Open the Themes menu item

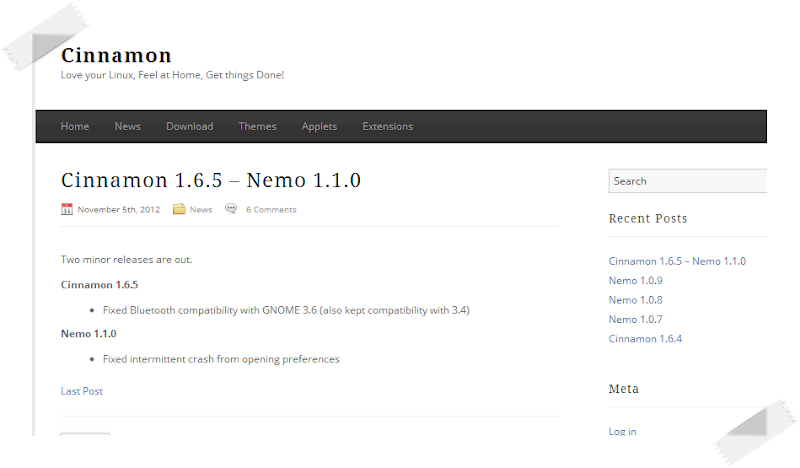[257, 126]
